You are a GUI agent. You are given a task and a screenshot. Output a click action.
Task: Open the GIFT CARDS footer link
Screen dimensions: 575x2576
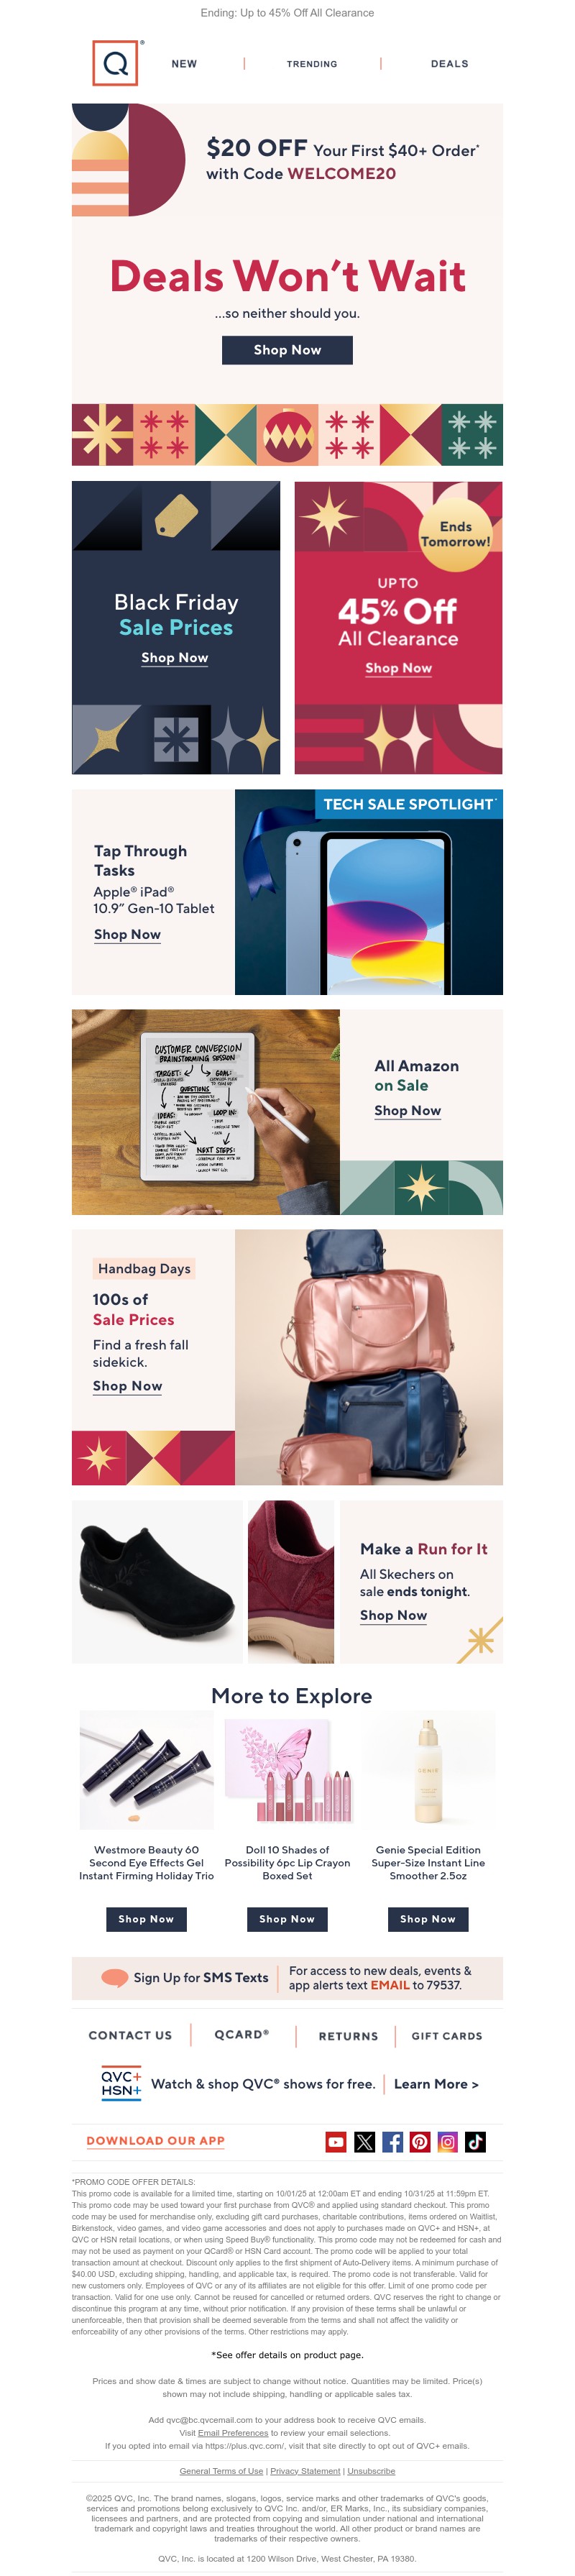[447, 2035]
